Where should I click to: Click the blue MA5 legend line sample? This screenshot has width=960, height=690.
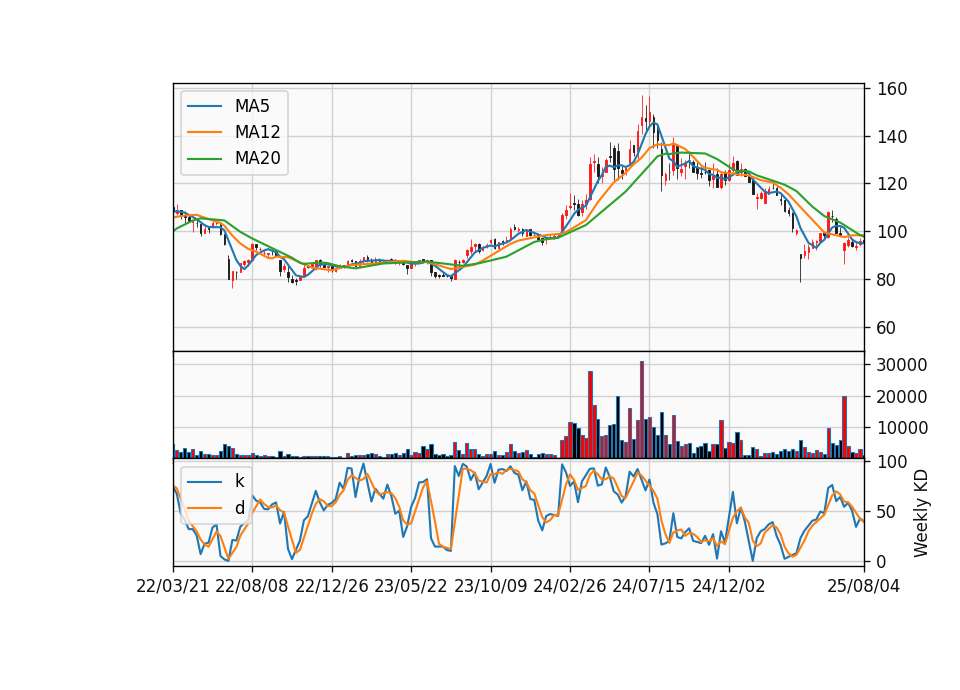click(204, 106)
